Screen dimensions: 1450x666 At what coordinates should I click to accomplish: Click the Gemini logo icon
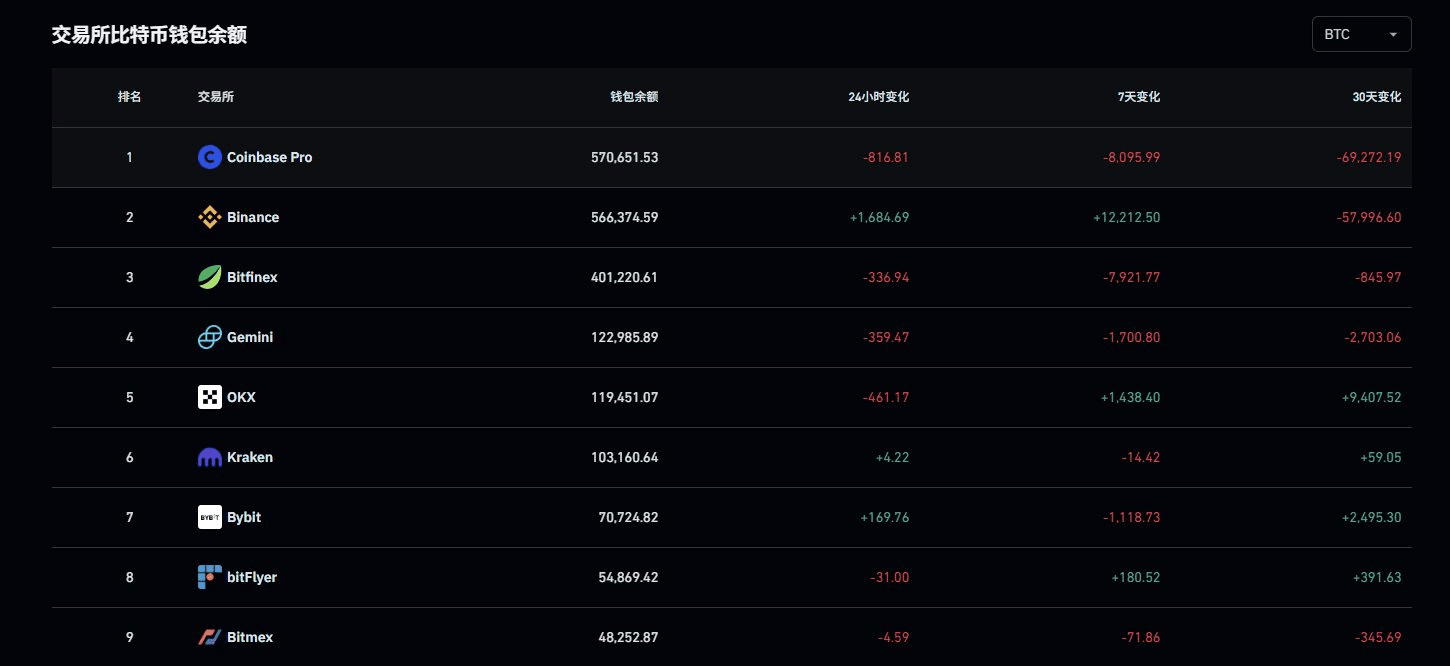[x=209, y=337]
